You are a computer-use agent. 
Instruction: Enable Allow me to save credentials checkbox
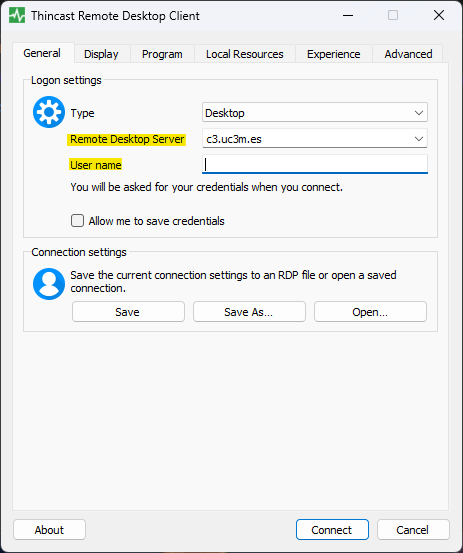(77, 221)
